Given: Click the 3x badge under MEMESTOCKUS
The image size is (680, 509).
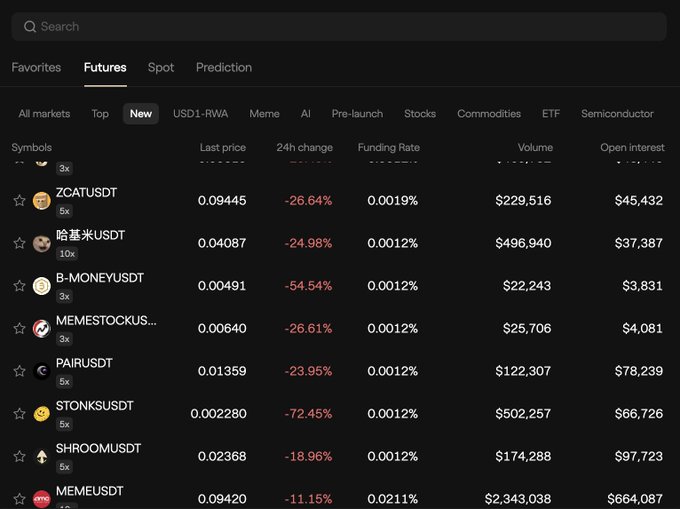Looking at the screenshot, I should pos(64,339).
